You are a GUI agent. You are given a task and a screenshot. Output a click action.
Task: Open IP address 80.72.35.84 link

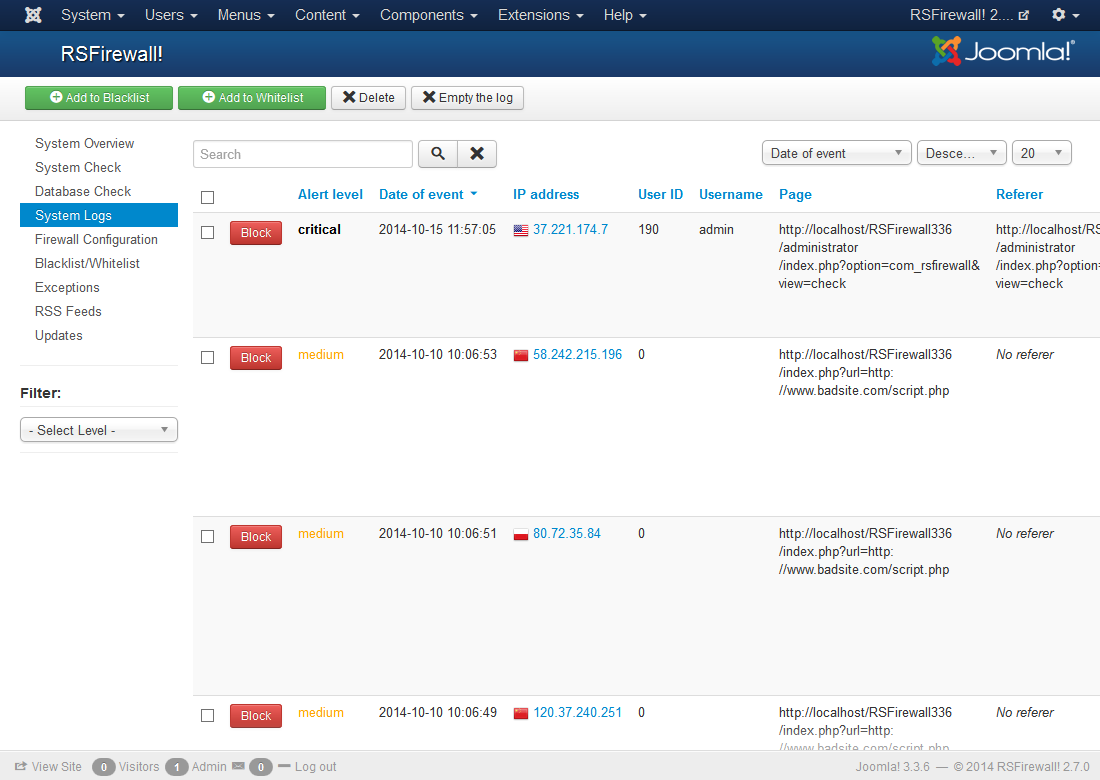pyautogui.click(x=567, y=533)
